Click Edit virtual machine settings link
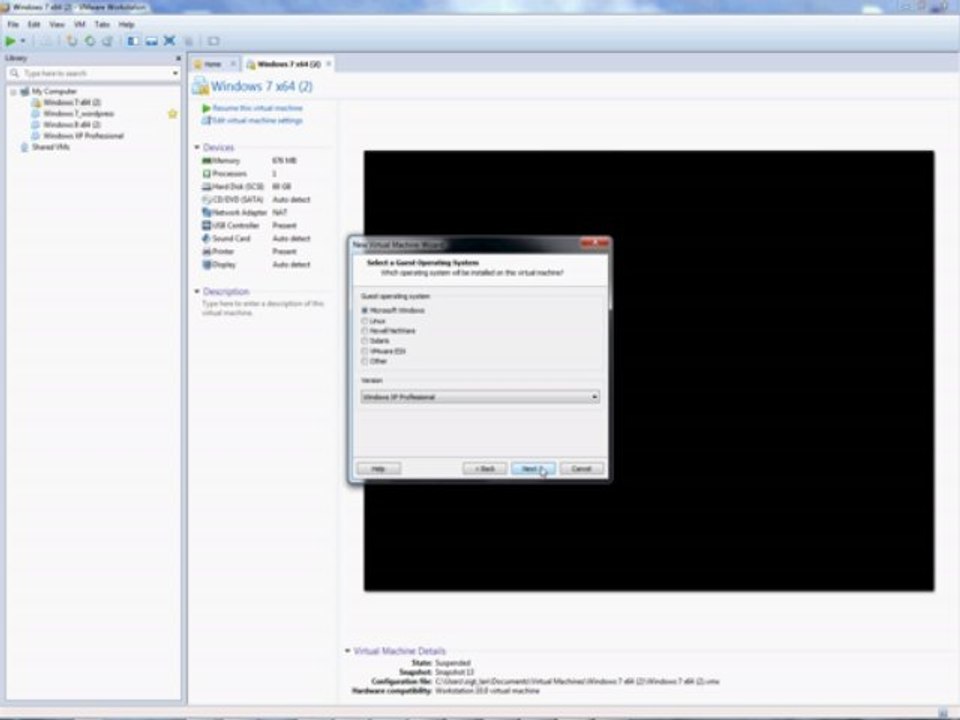960x720 pixels. point(257,120)
